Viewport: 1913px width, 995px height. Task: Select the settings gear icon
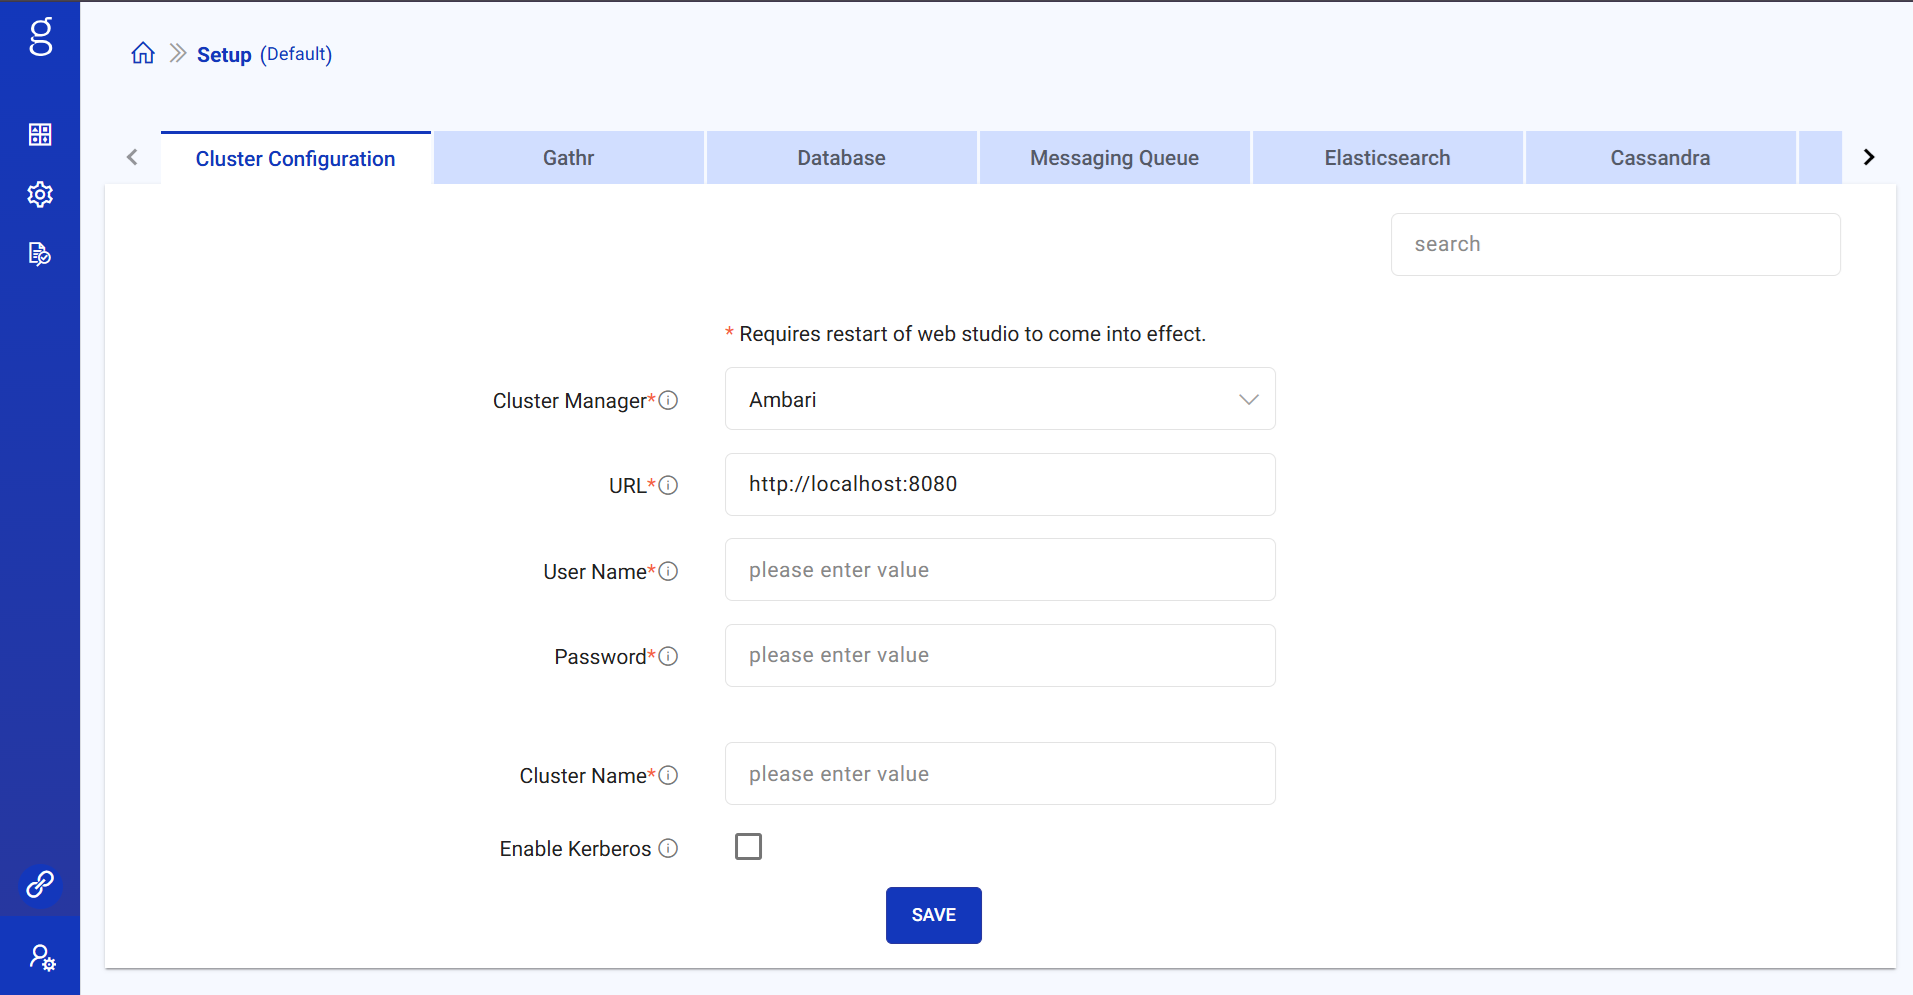pos(40,194)
